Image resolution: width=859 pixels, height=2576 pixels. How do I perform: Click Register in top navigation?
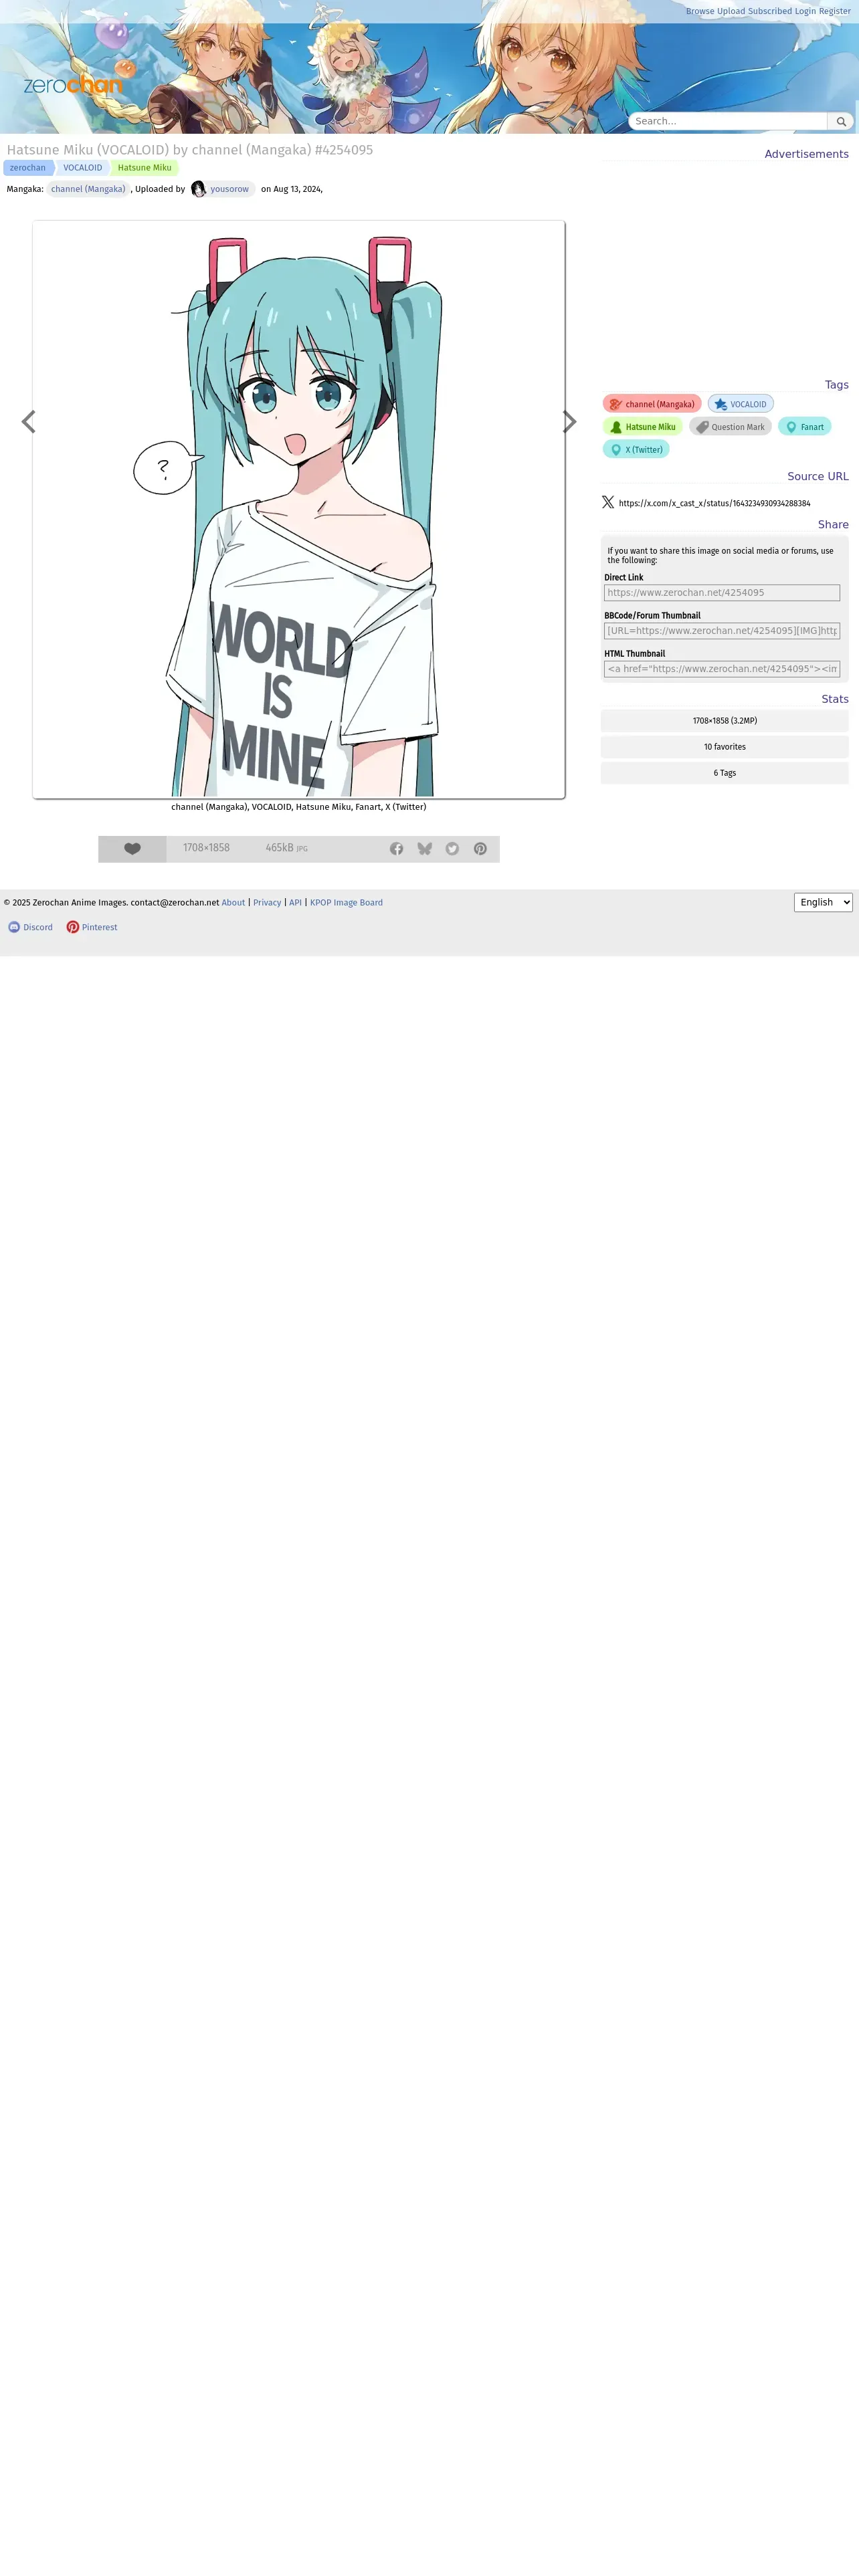pyautogui.click(x=835, y=11)
